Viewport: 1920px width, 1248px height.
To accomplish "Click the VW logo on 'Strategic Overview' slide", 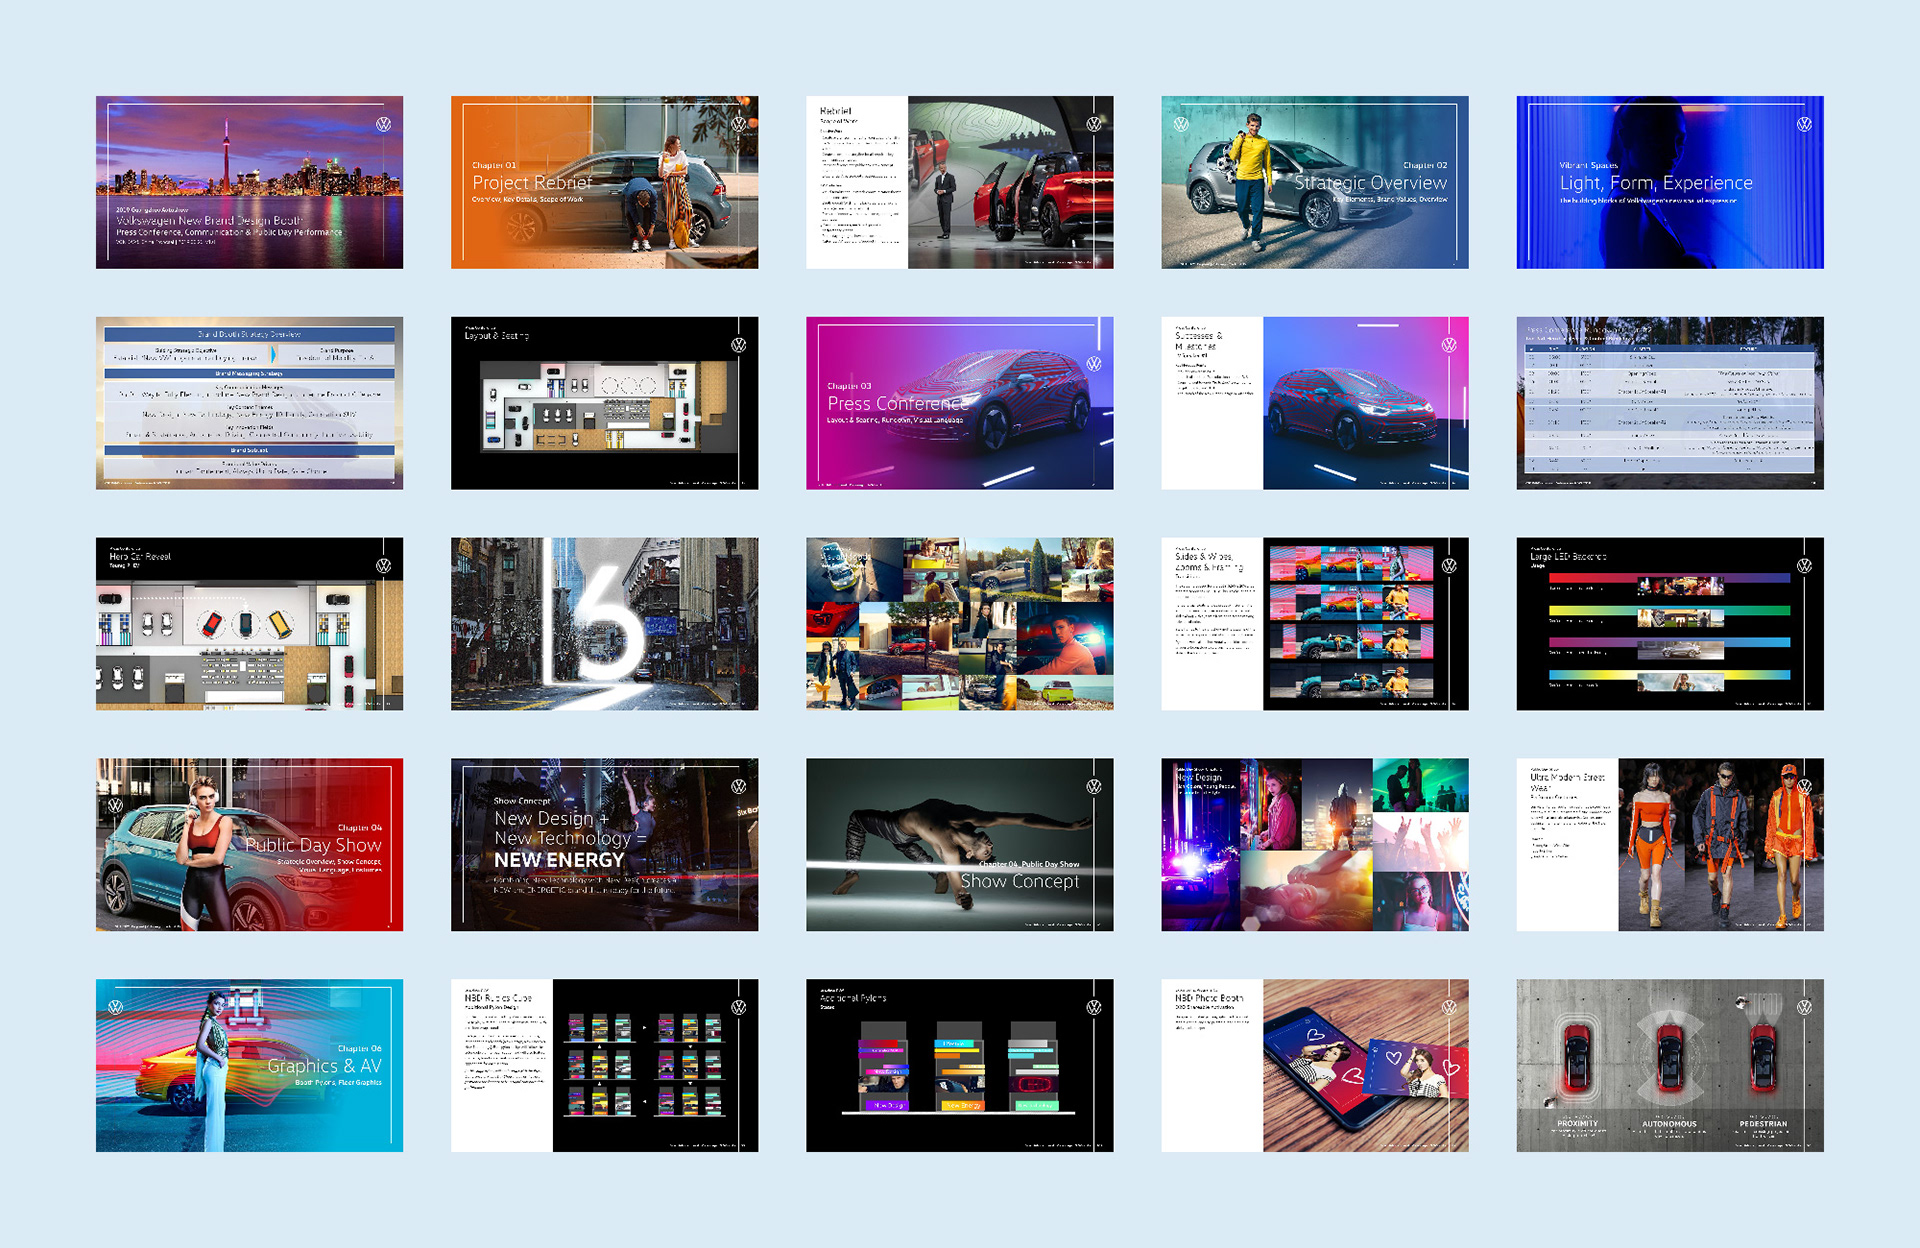I will (1181, 124).
